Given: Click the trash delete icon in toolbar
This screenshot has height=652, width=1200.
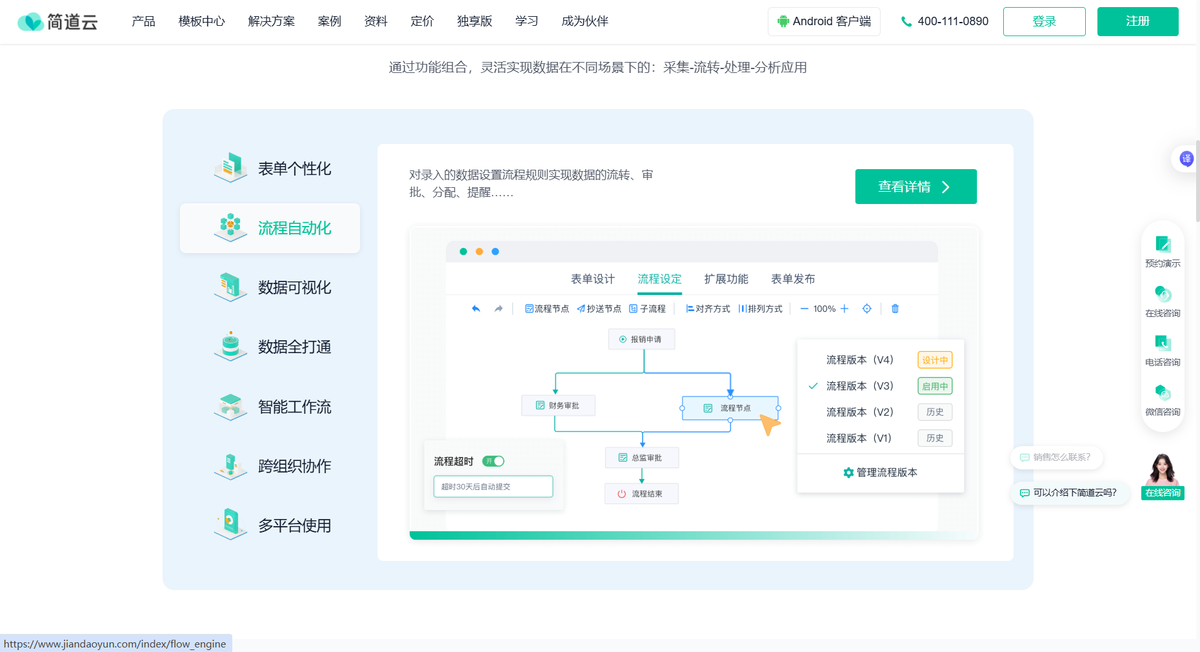Looking at the screenshot, I should pos(895,309).
